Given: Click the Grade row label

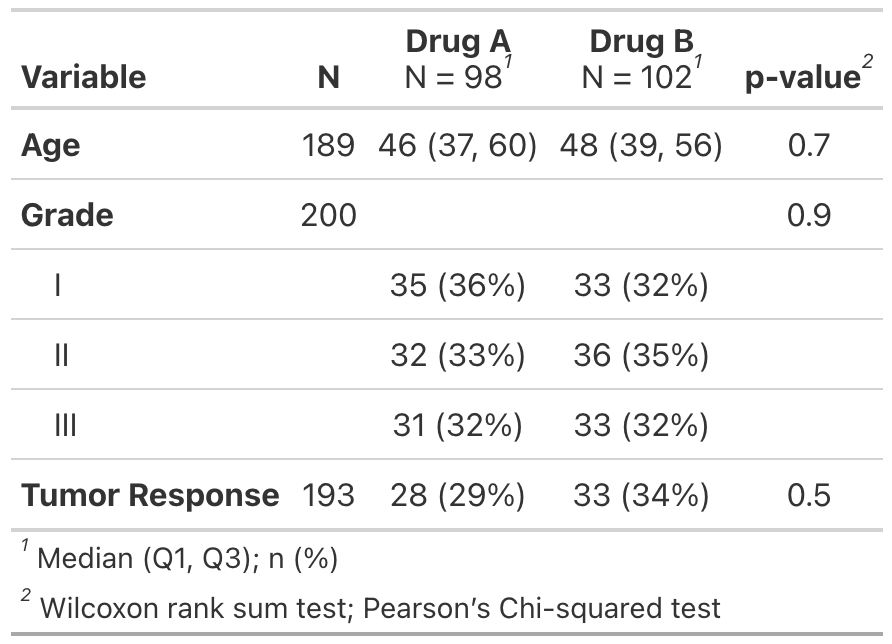Looking at the screenshot, I should (x=67, y=215).
